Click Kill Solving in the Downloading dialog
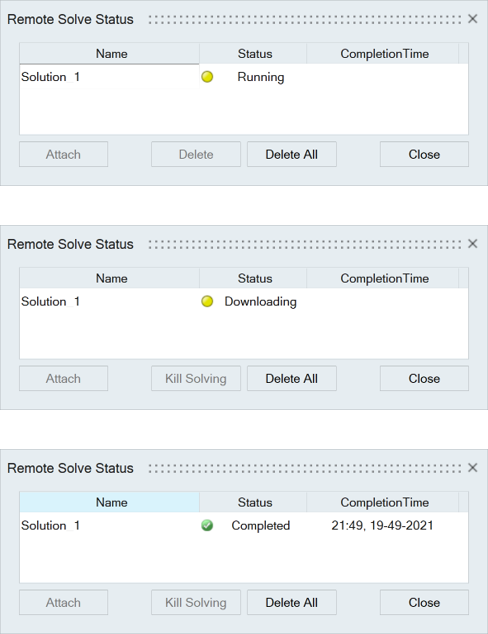 [x=196, y=378]
